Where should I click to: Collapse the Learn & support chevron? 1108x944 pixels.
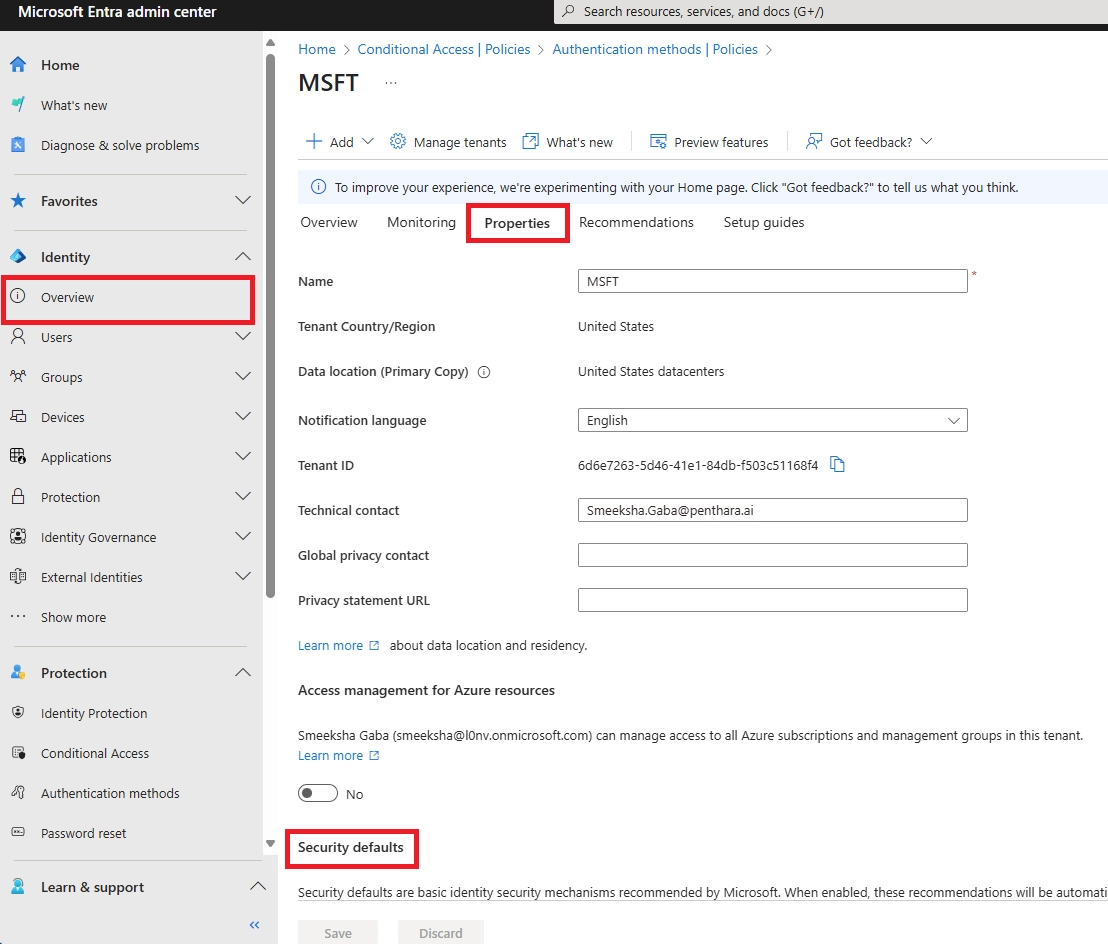258,885
